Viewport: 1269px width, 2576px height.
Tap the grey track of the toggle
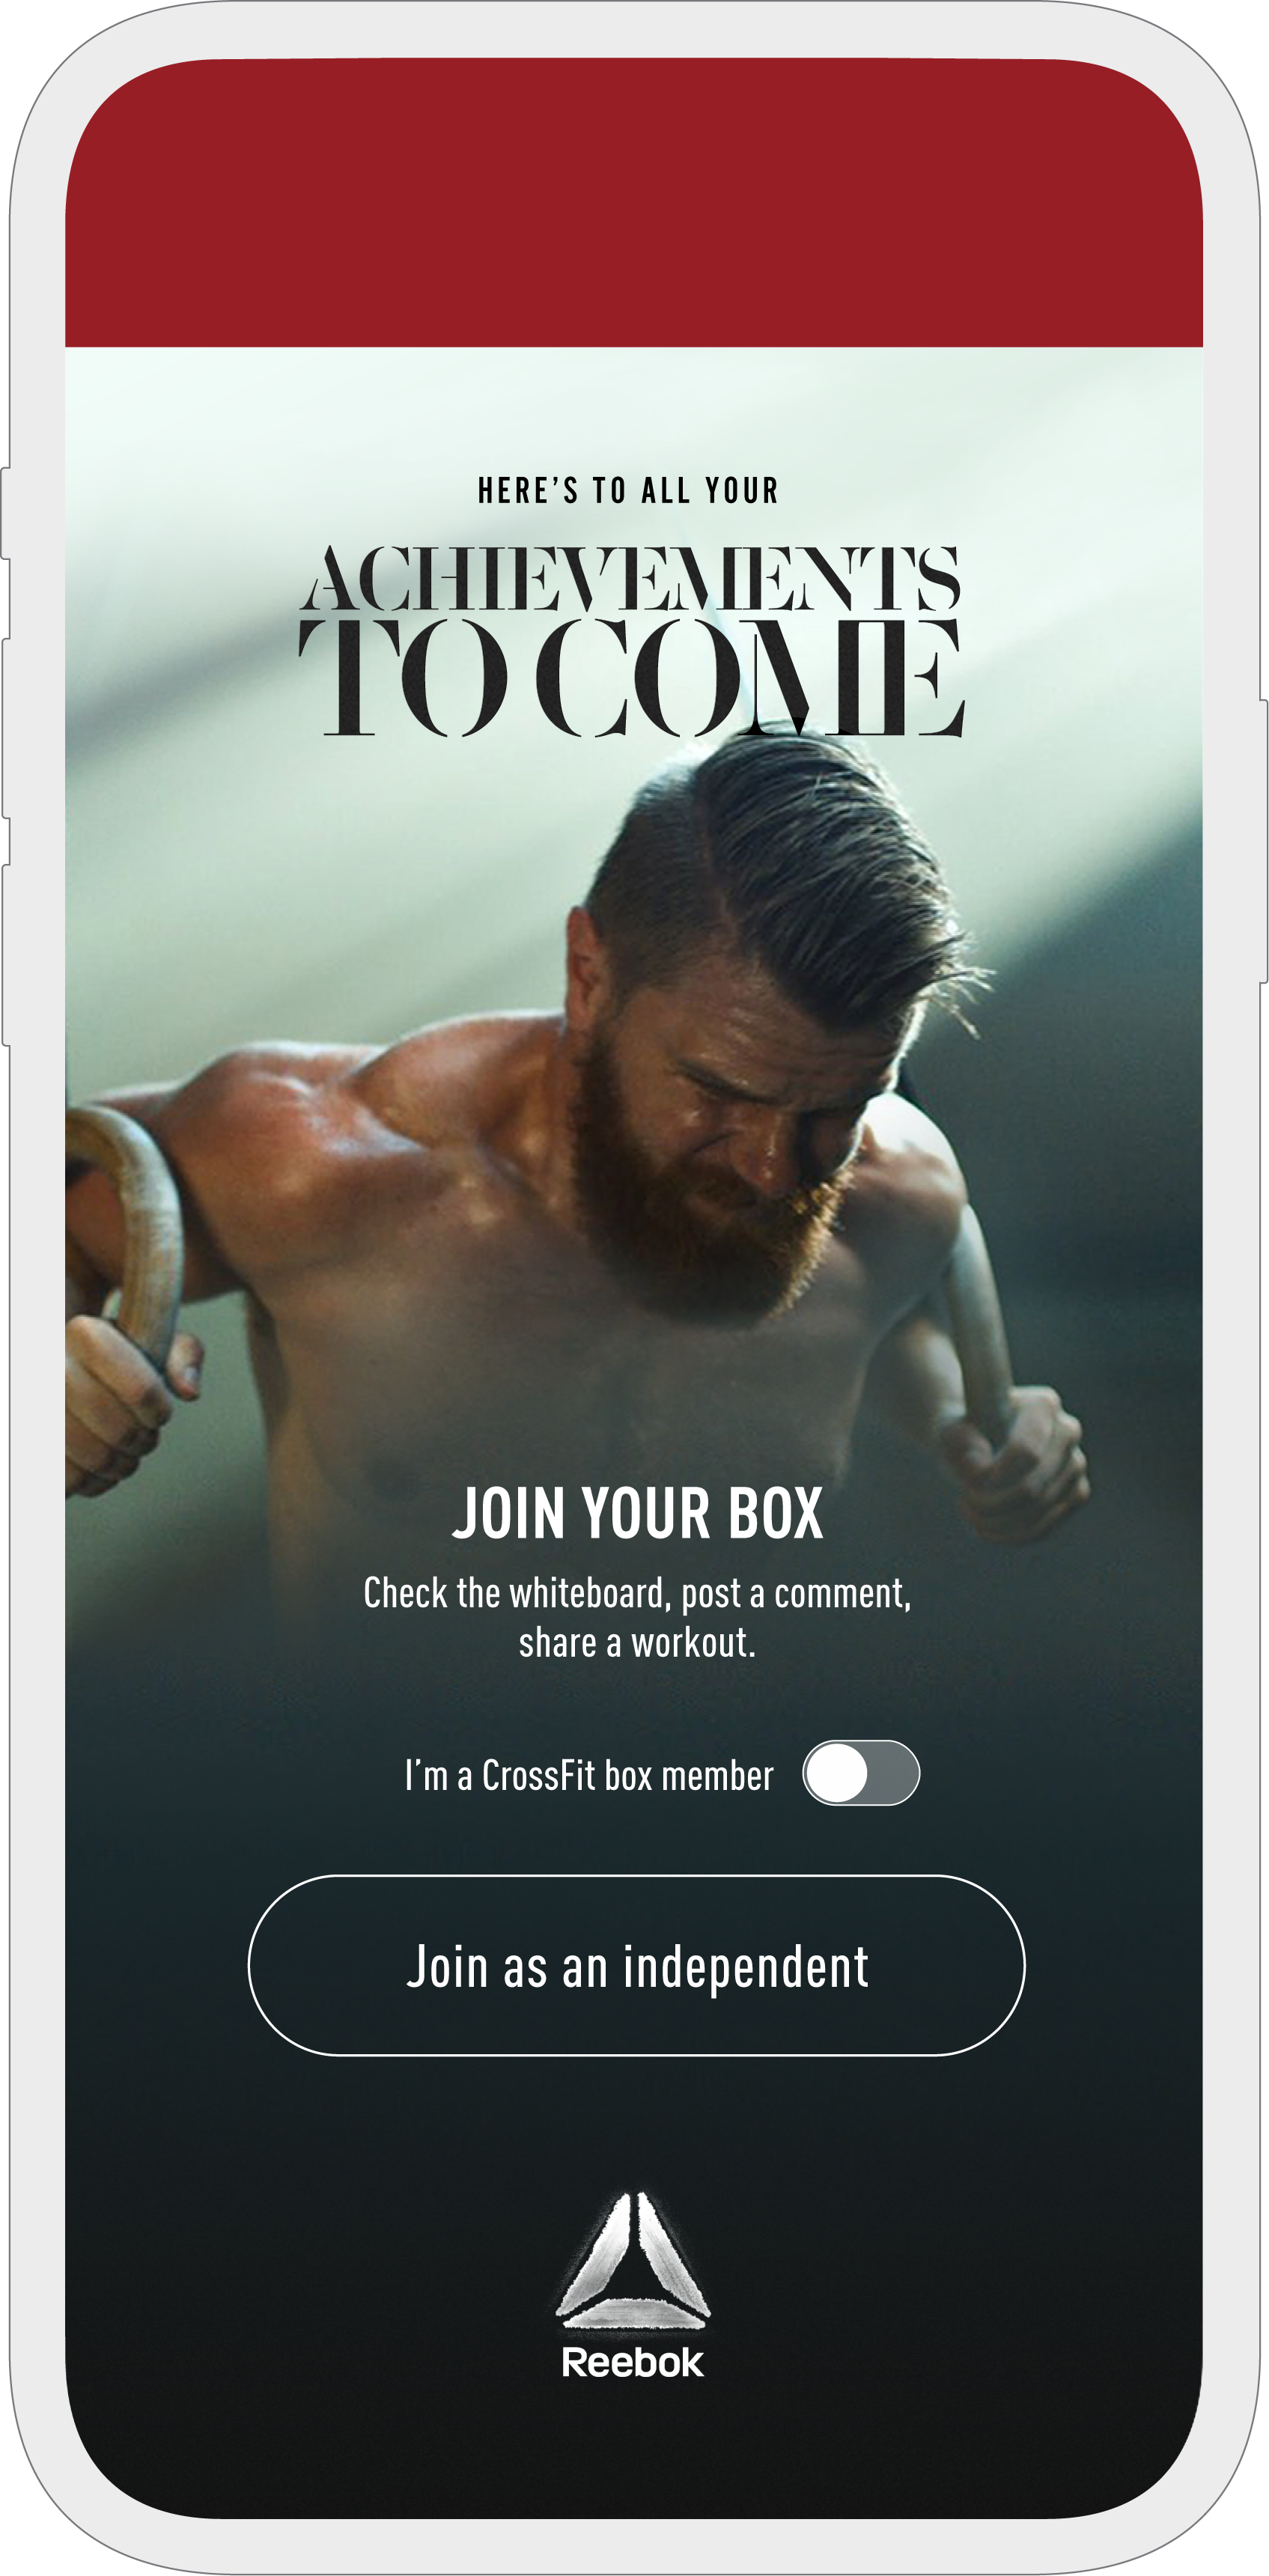[892, 1773]
